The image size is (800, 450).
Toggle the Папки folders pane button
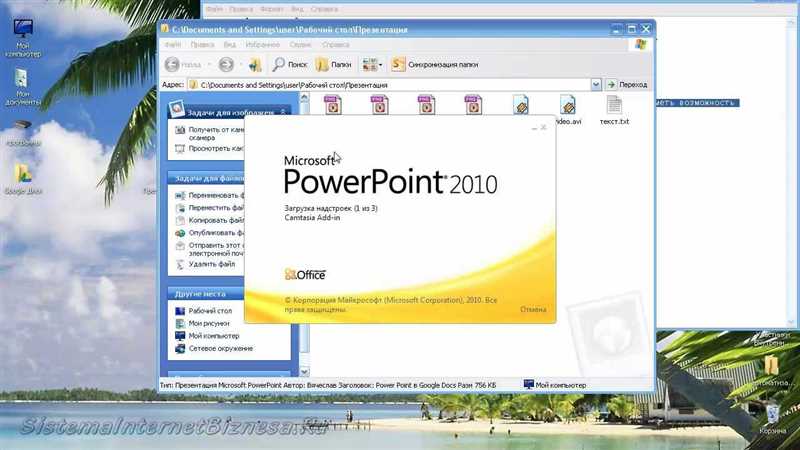pyautogui.click(x=334, y=64)
